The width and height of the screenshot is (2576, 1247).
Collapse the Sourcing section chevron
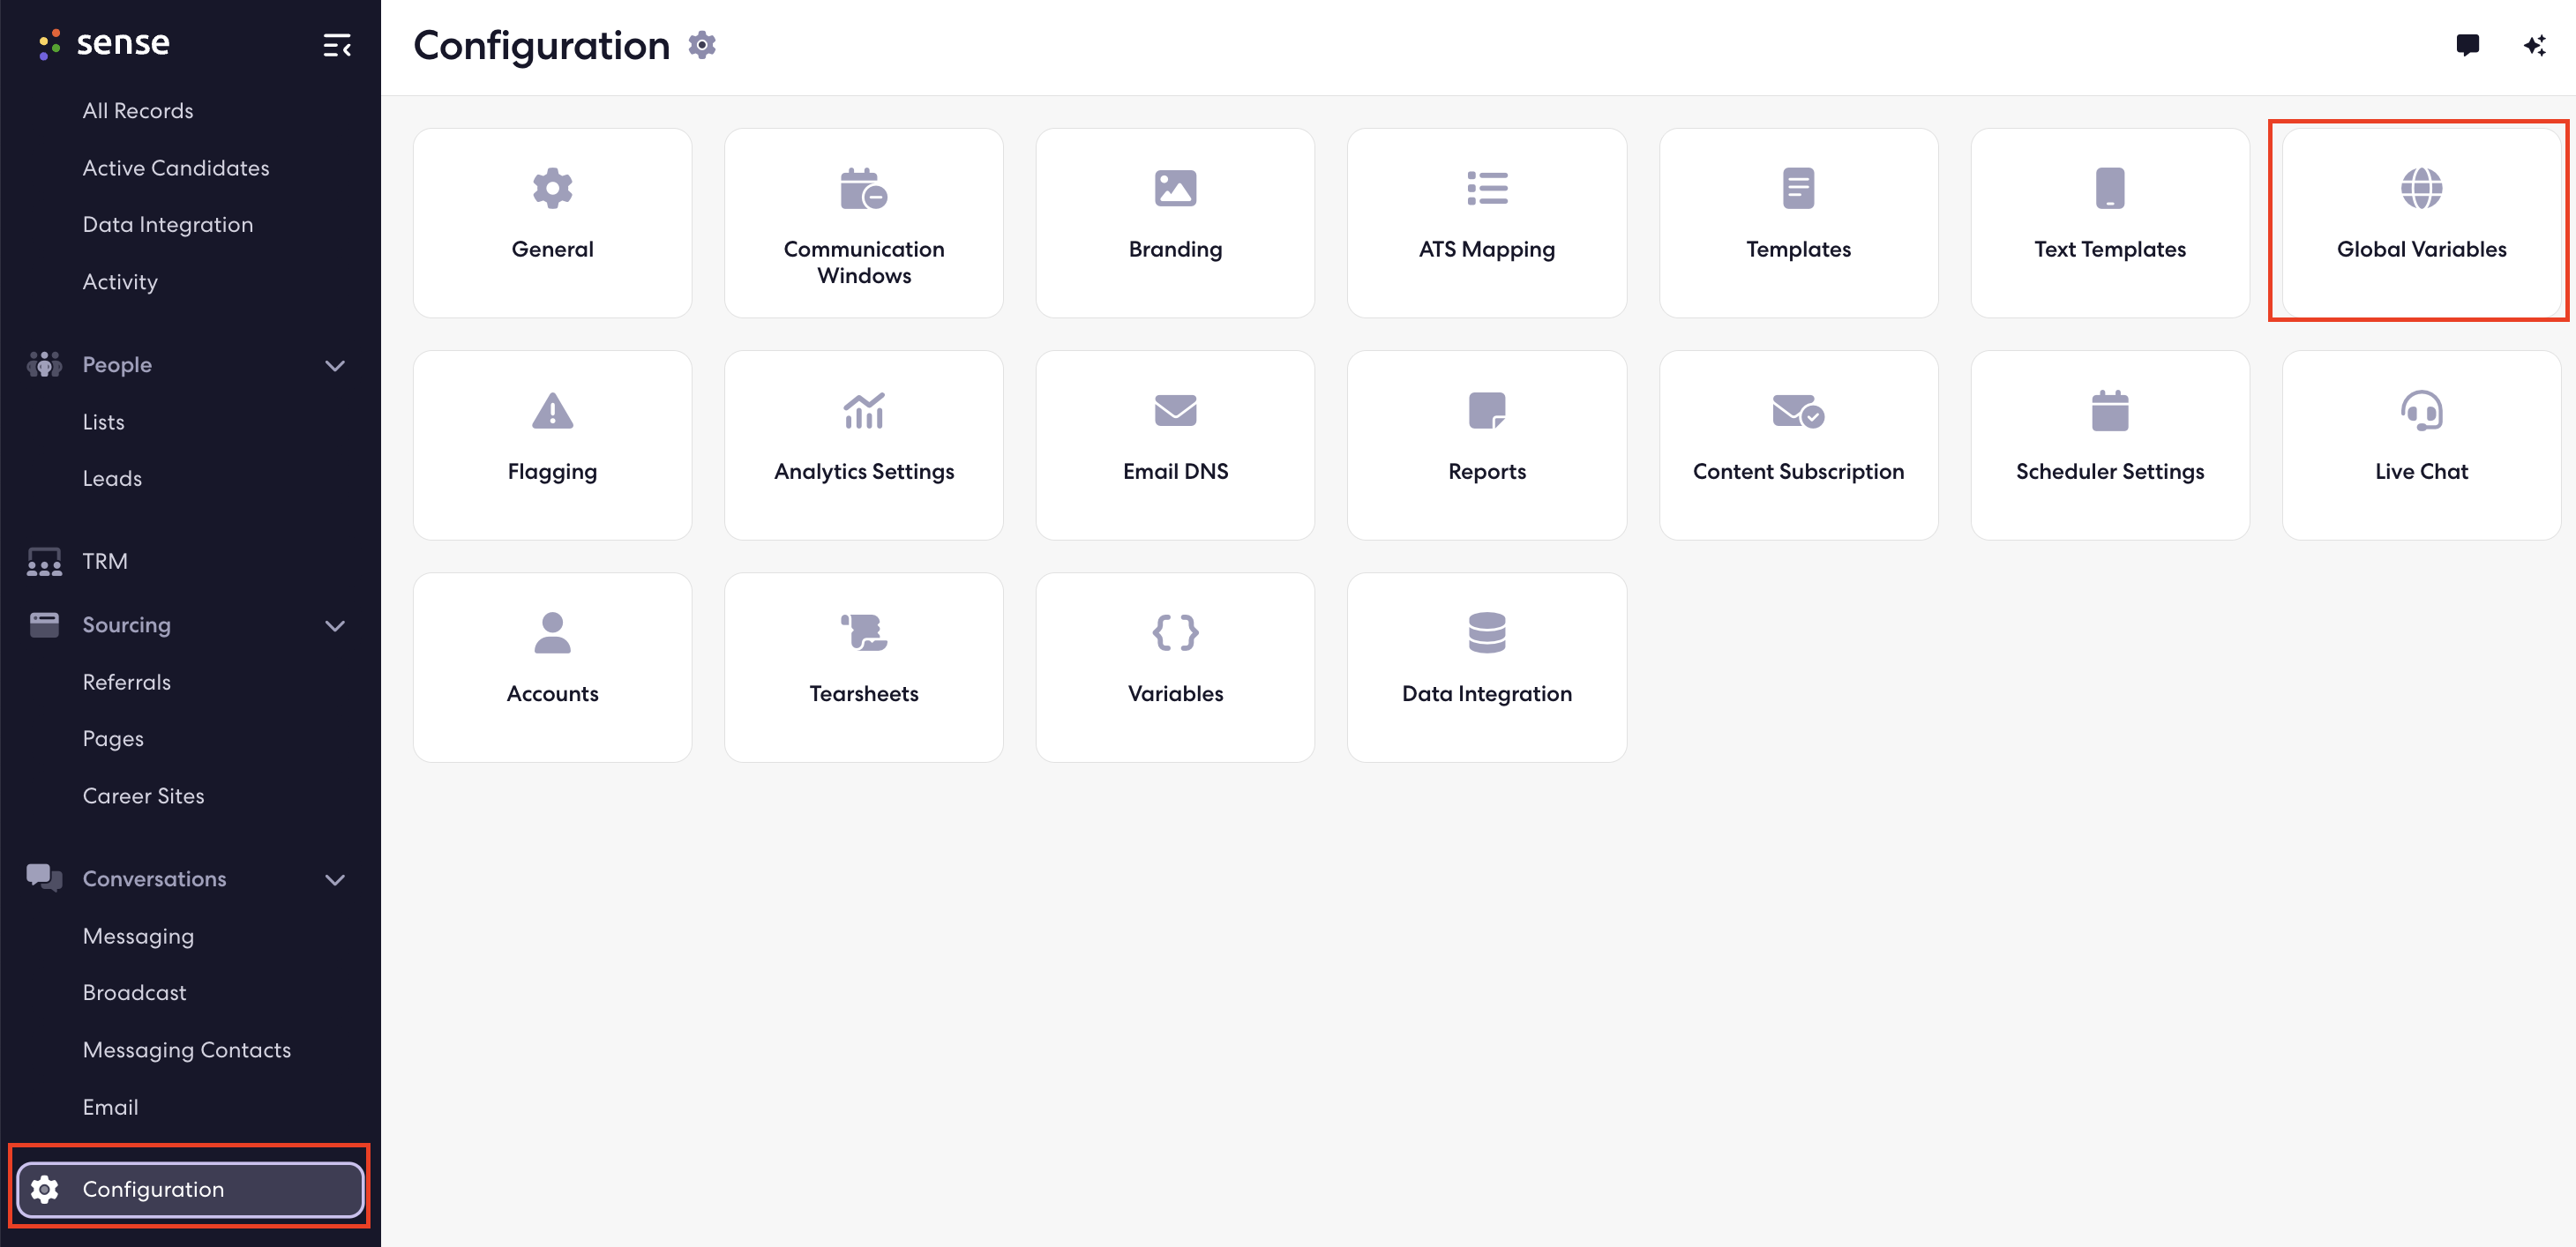tap(335, 626)
